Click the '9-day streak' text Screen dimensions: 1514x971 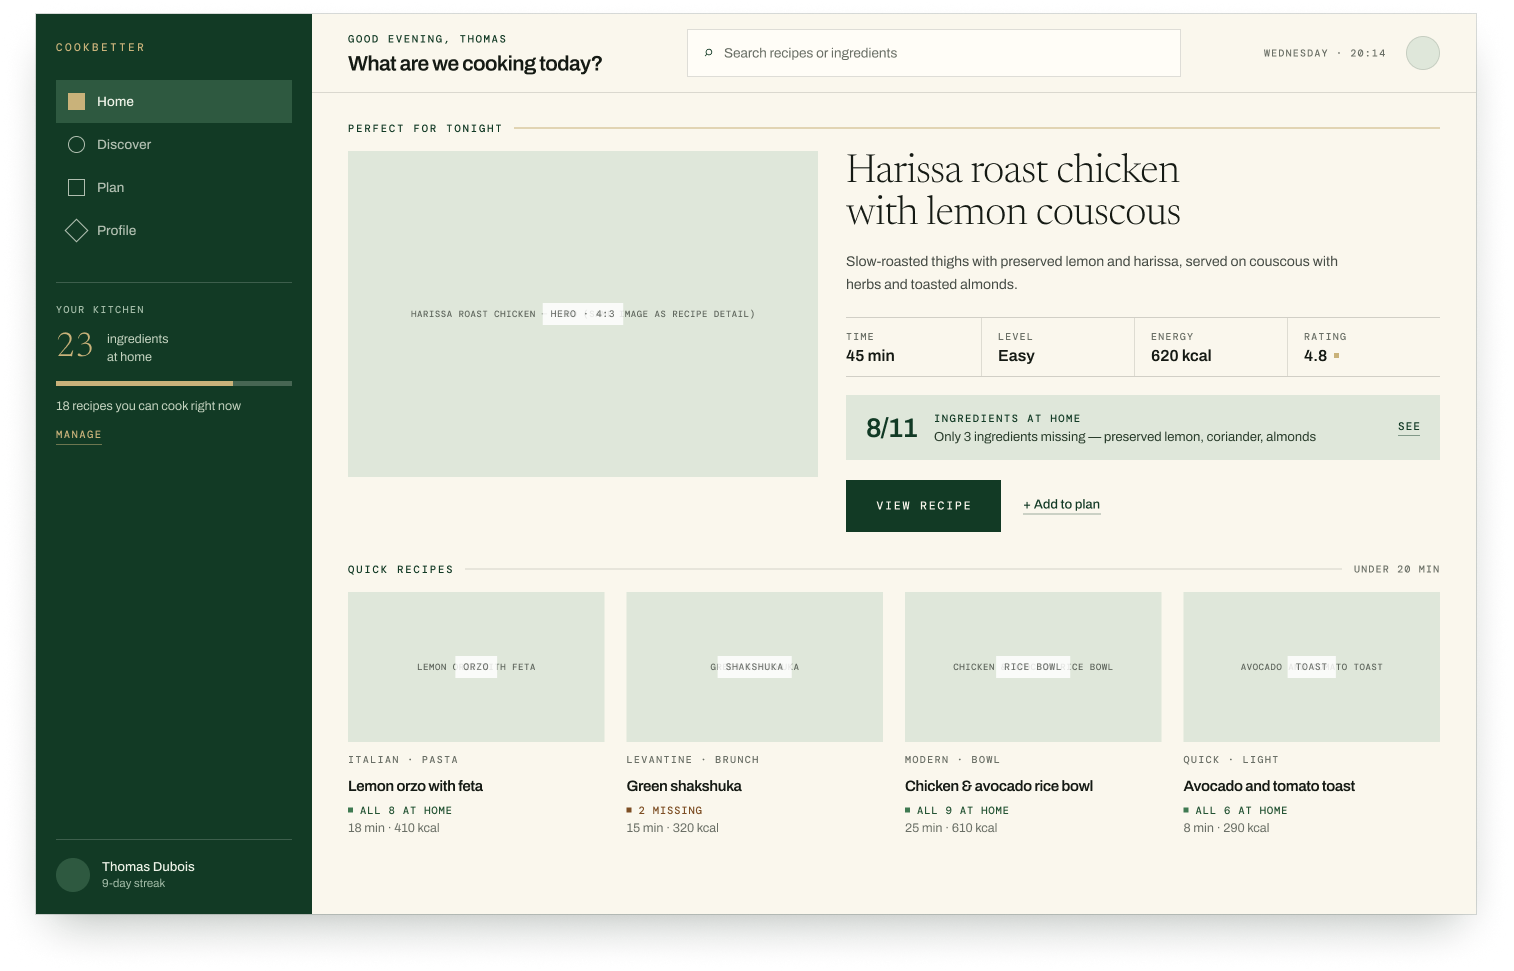[x=133, y=884]
